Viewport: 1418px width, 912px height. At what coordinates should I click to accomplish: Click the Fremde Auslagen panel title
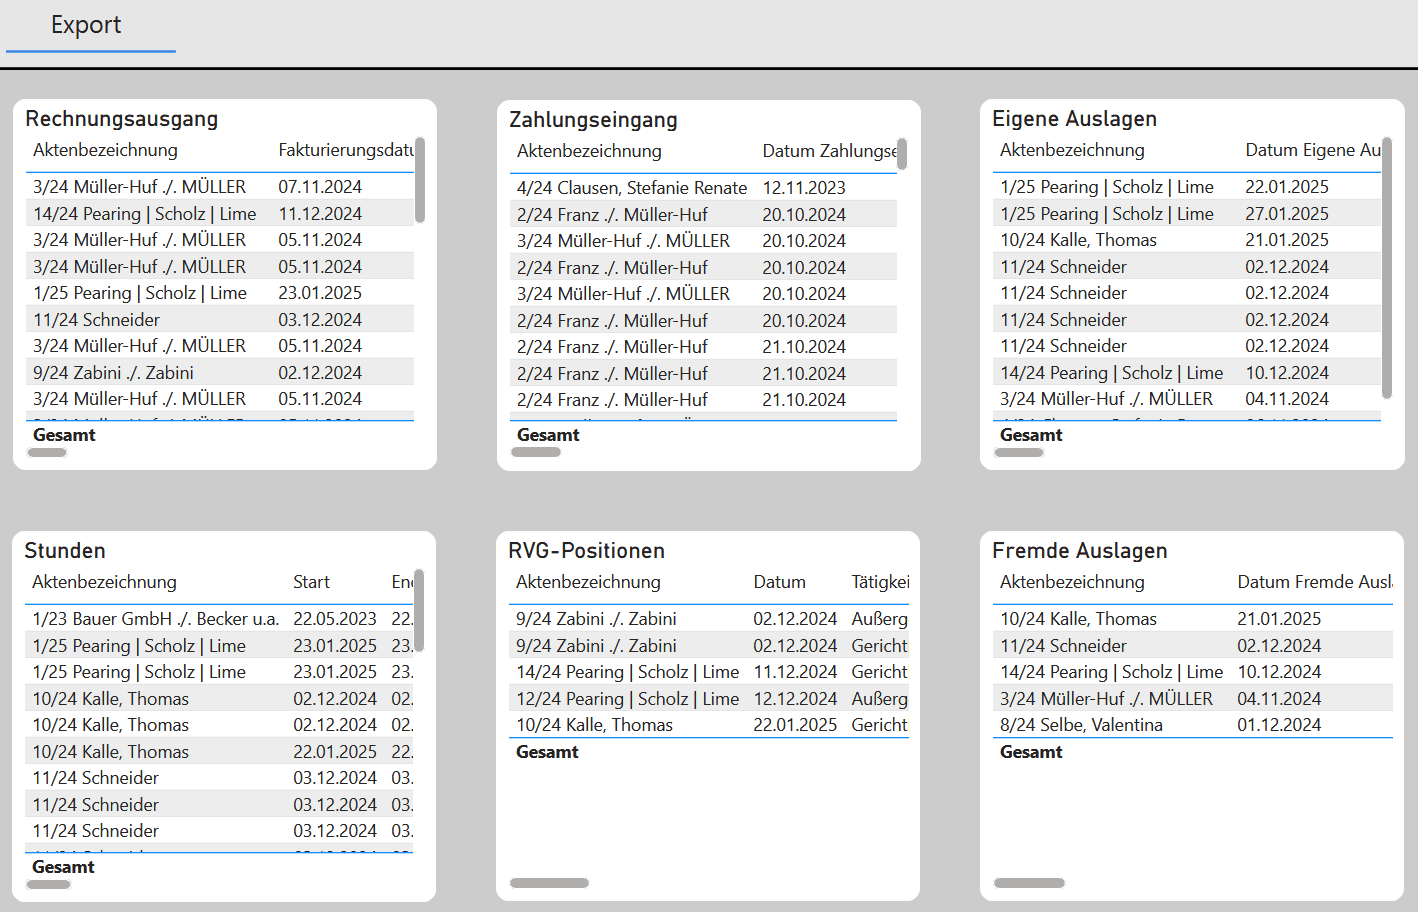click(1080, 551)
